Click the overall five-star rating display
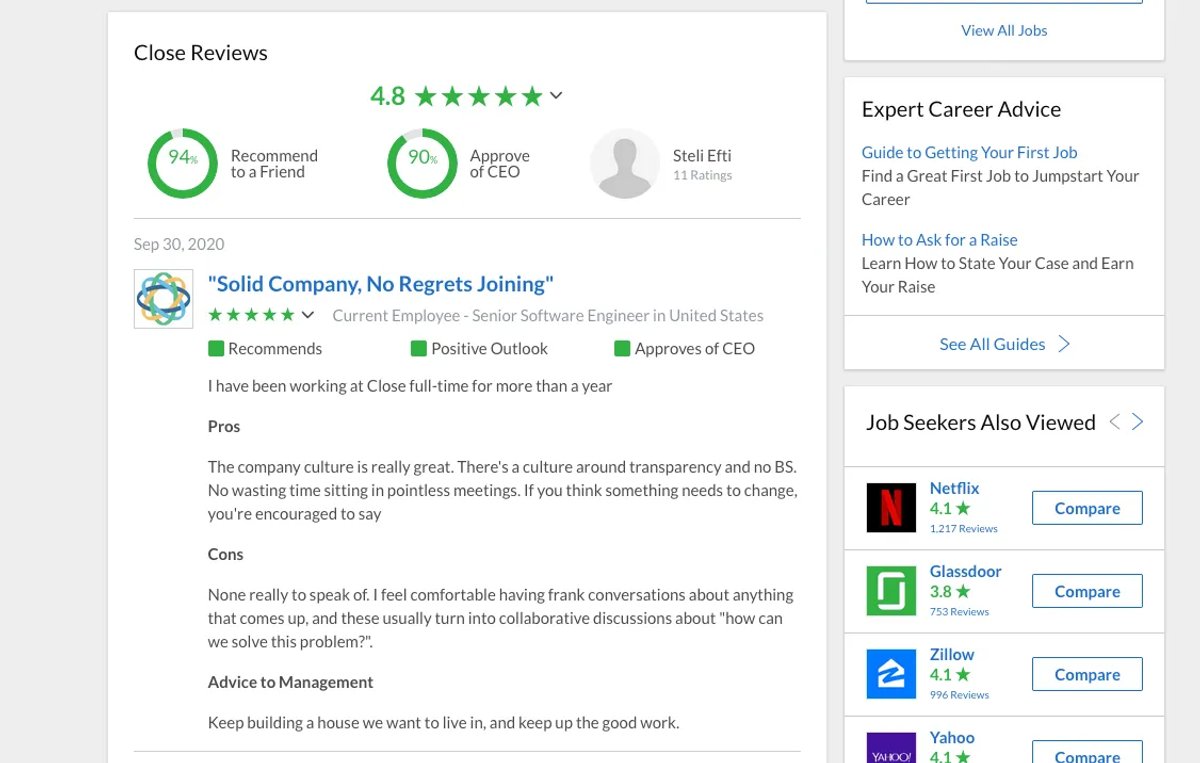 point(478,96)
